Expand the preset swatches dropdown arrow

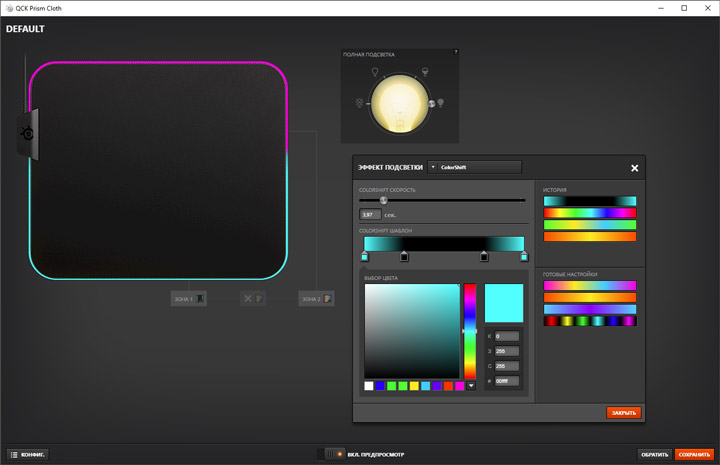pyautogui.click(x=471, y=386)
